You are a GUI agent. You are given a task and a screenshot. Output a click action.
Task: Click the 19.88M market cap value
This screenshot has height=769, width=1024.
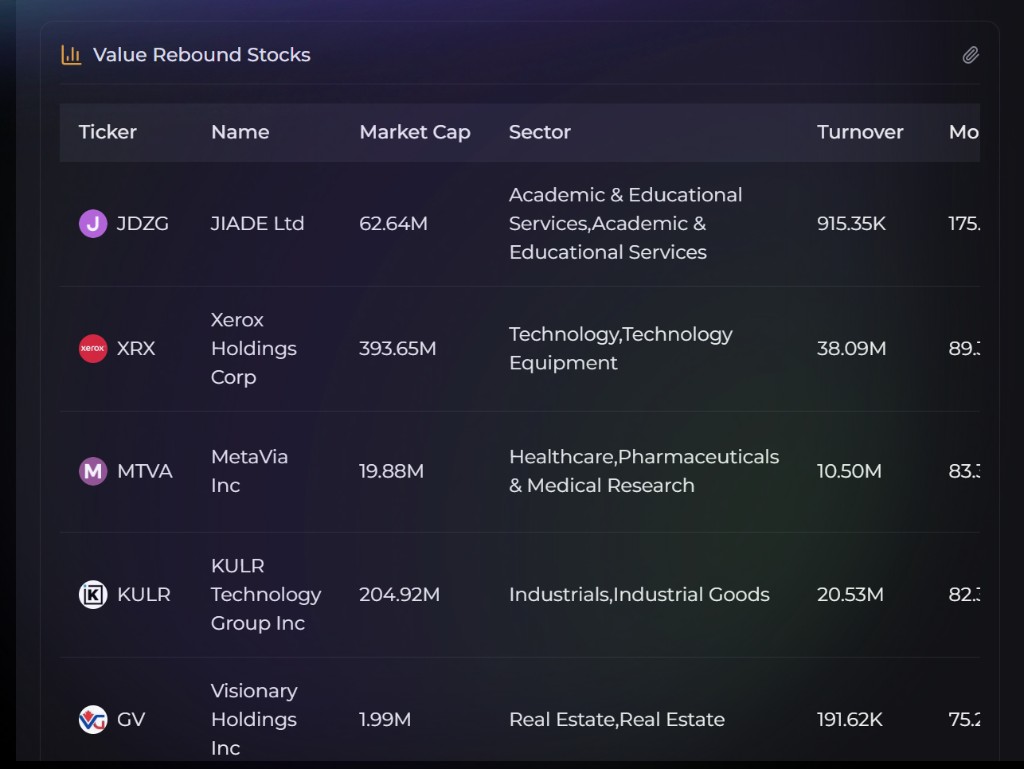(x=391, y=471)
